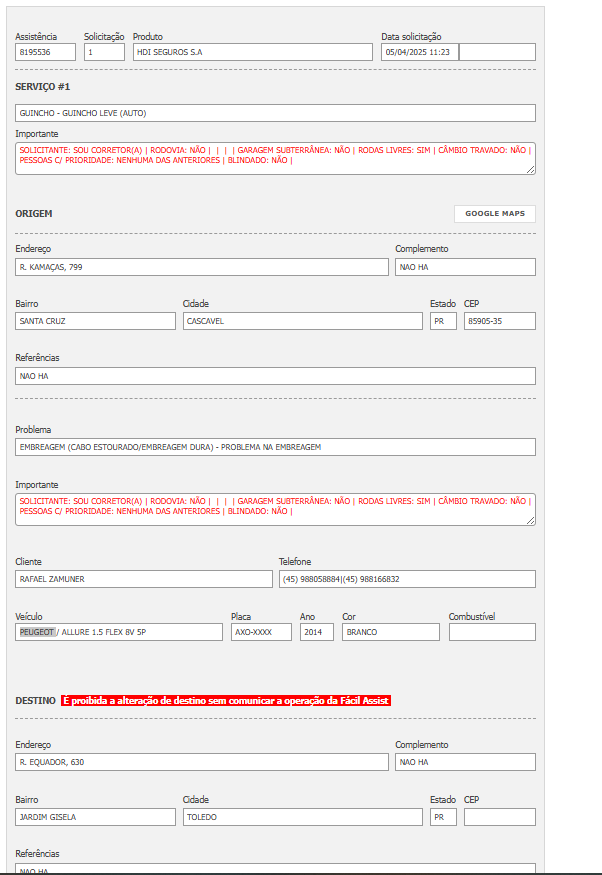This screenshot has width=602, height=875.
Task: Select the Placa field AXO-XXXX
Action: [x=261, y=632]
